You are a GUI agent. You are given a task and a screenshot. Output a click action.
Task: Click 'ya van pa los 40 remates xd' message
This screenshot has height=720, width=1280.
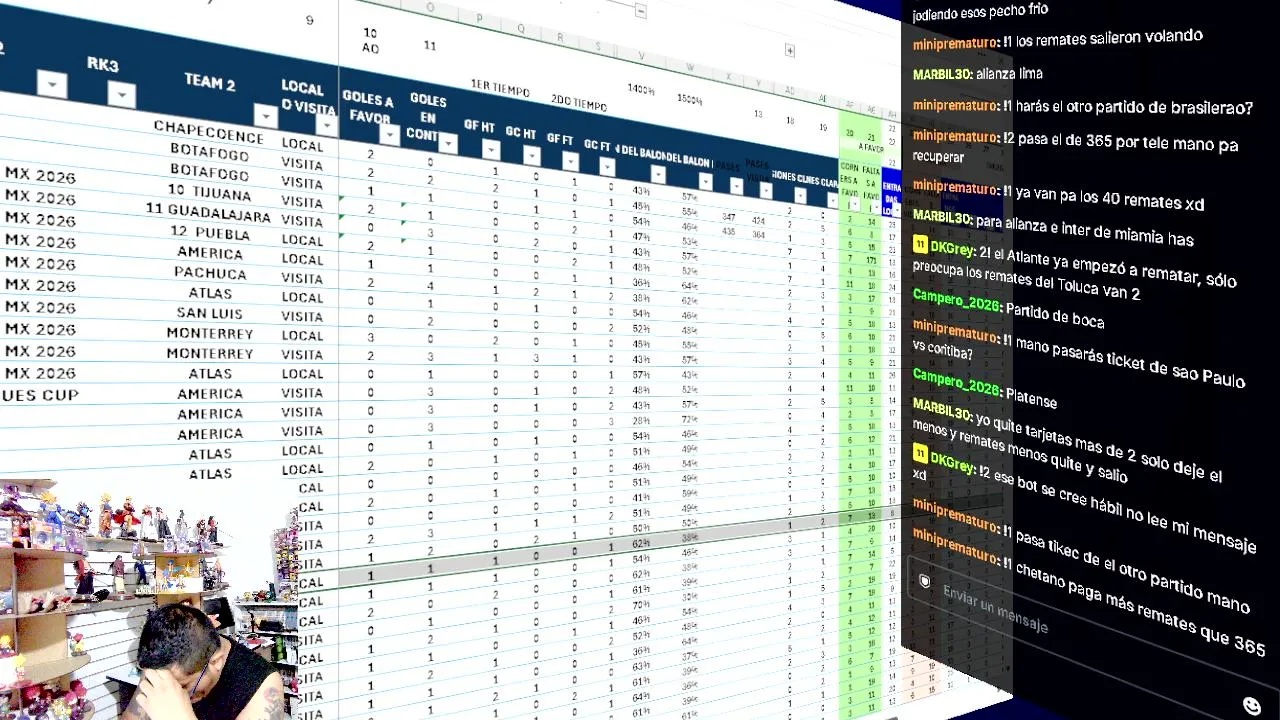point(1108,197)
